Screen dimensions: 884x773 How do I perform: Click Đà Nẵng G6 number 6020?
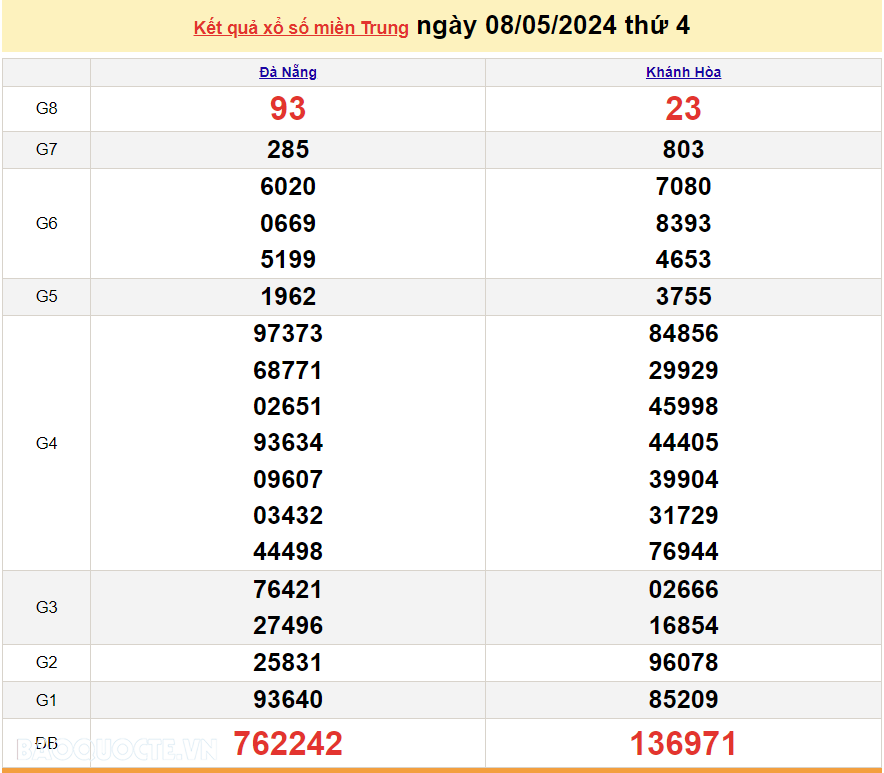coord(288,187)
